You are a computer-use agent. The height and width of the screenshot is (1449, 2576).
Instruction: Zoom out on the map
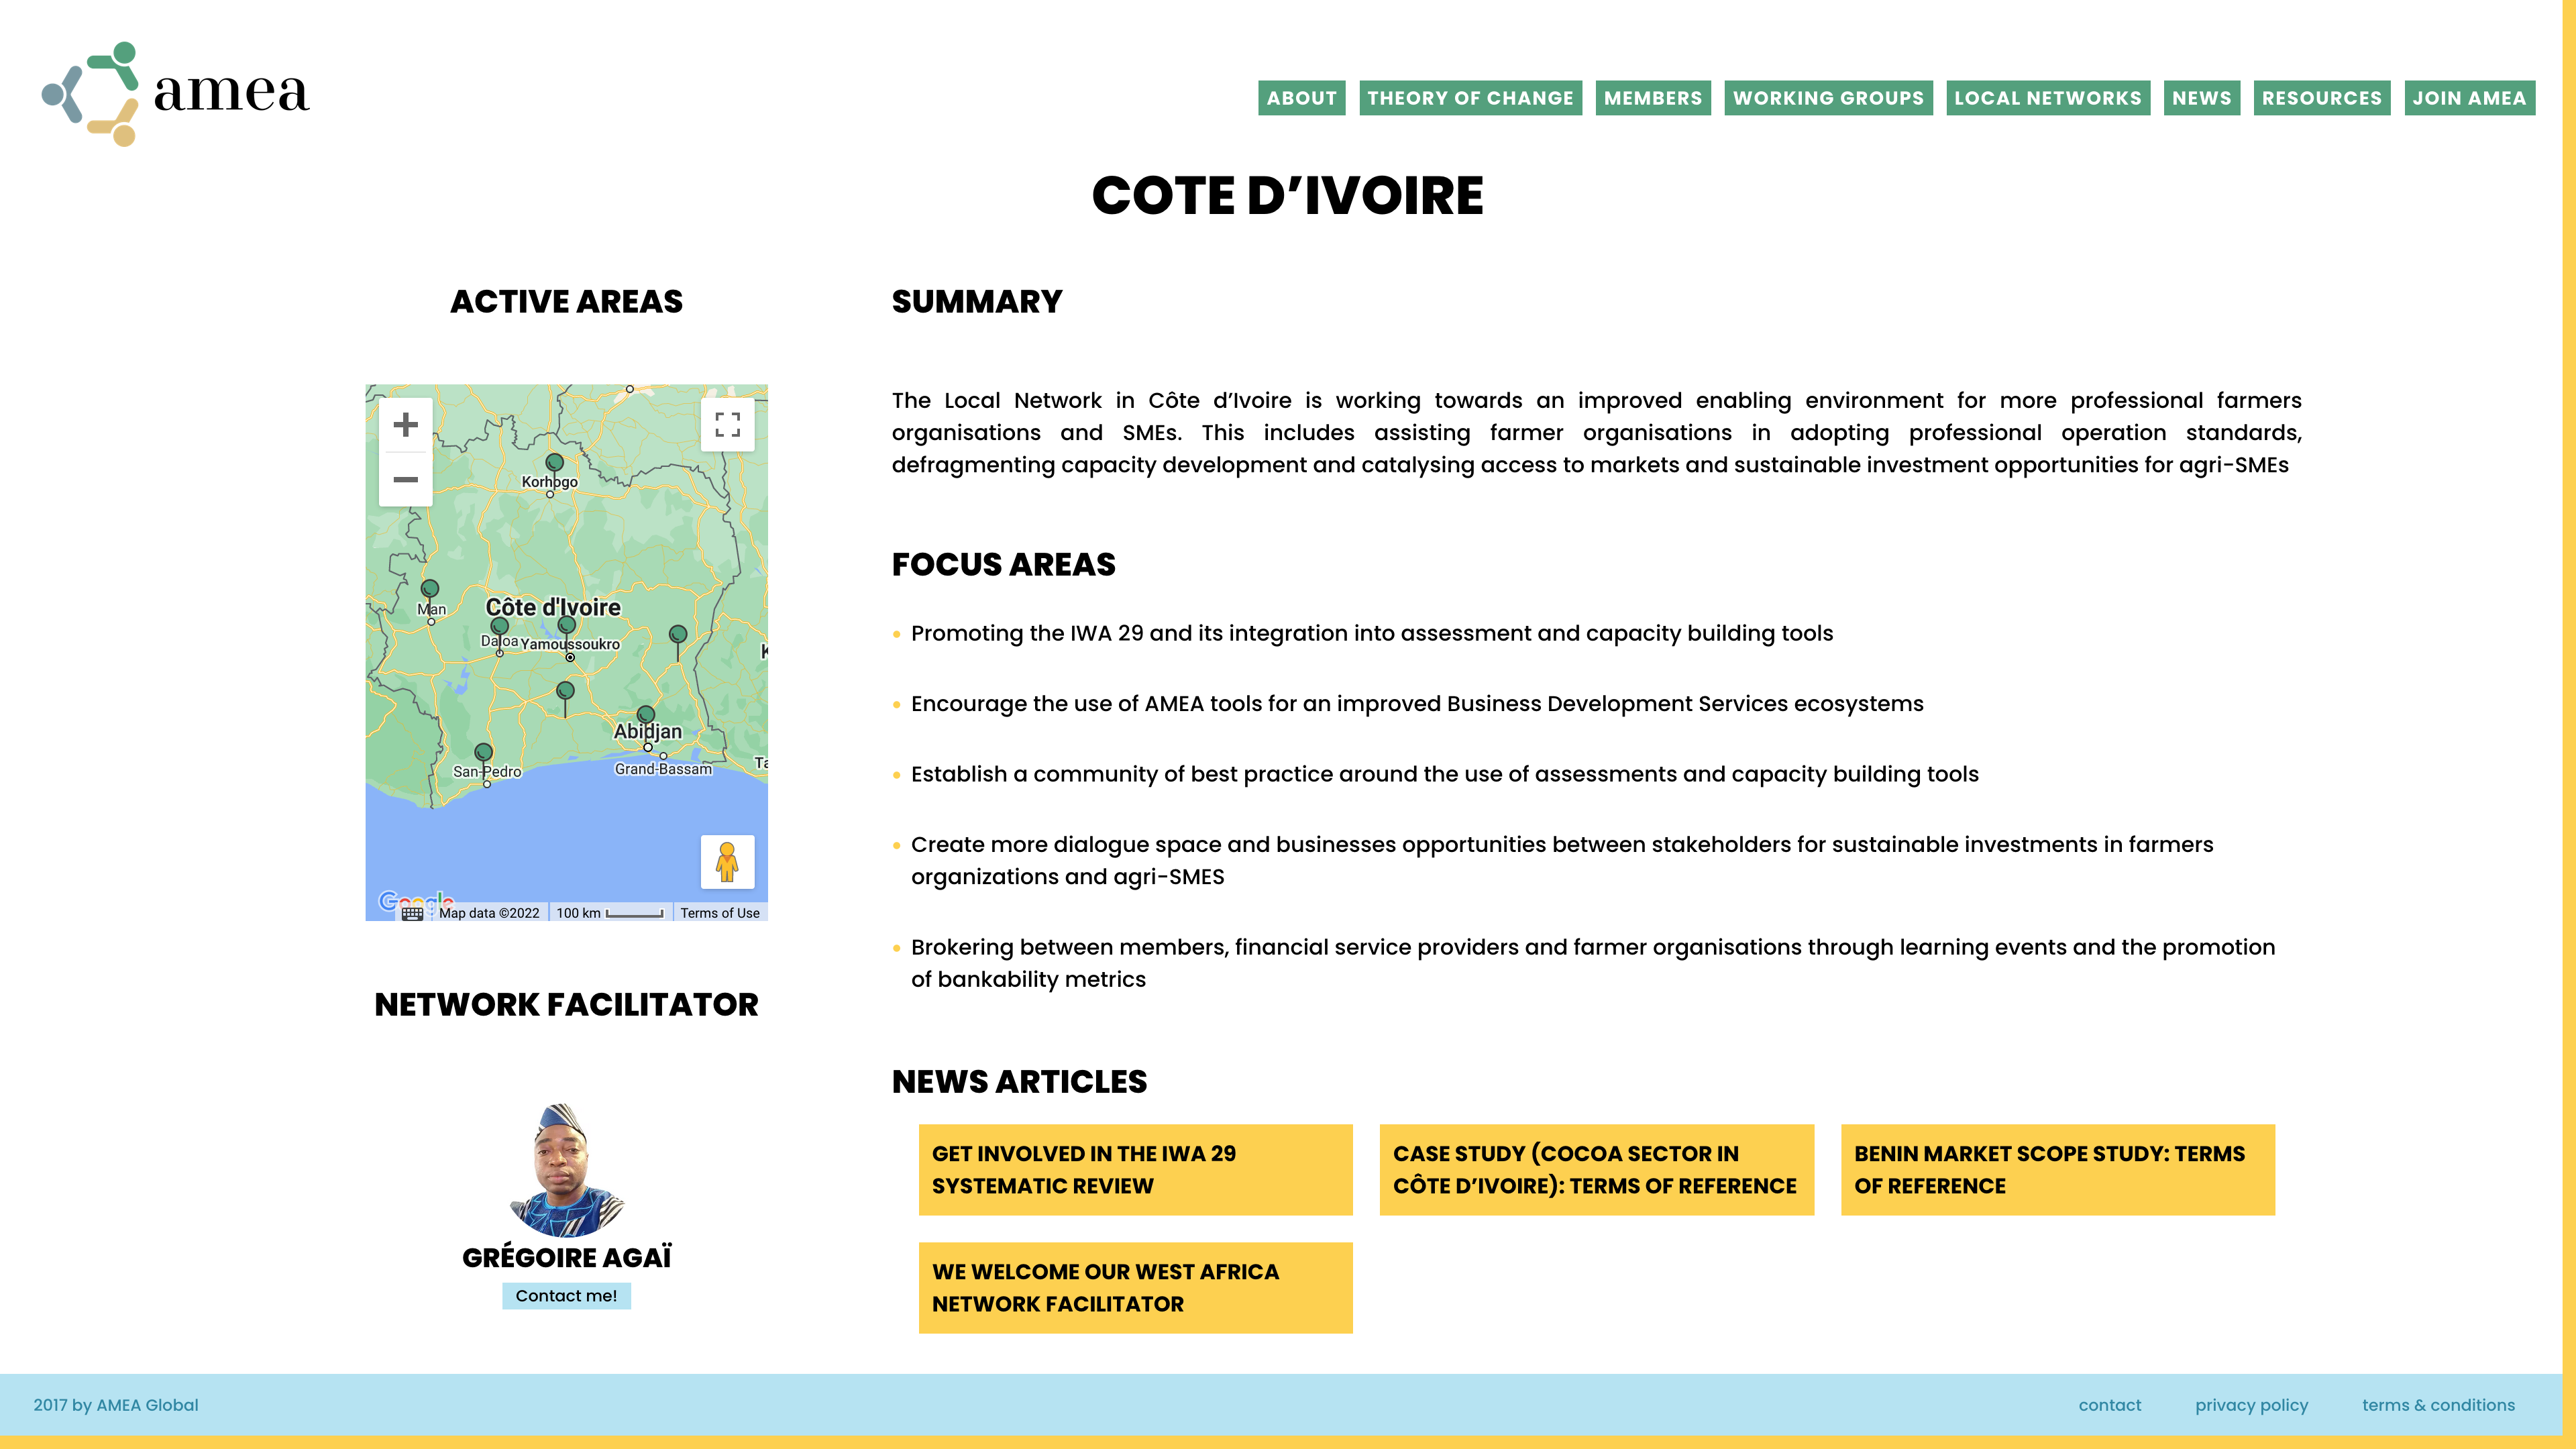point(405,480)
